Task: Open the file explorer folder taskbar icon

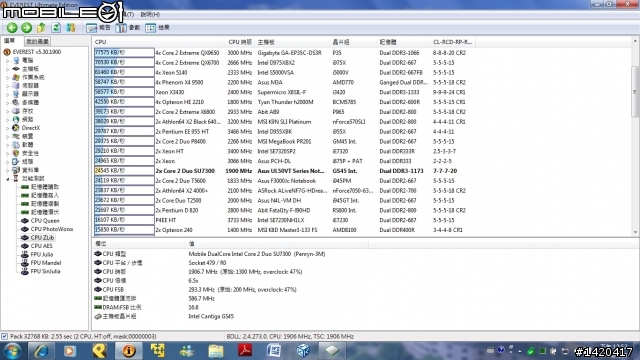Action: 216,351
